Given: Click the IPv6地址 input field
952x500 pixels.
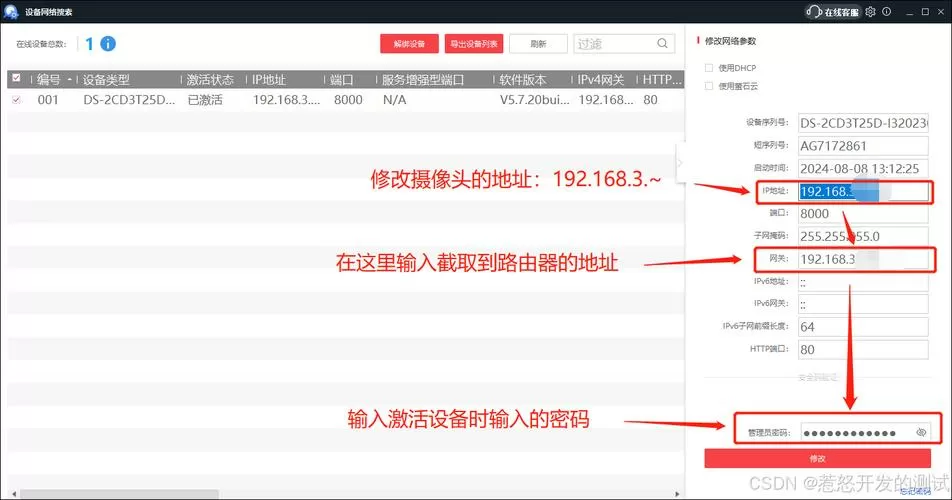Looking at the screenshot, I should click(863, 282).
